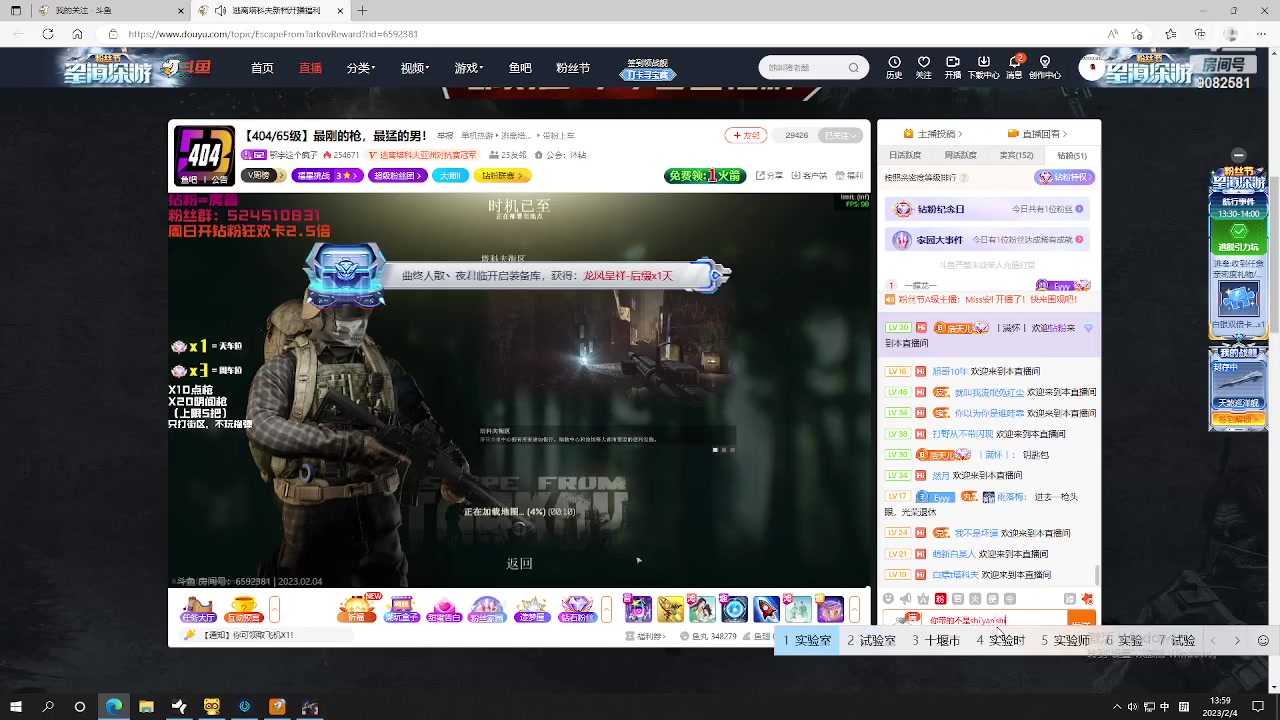
Task: Open the 分类 category dropdown
Action: pyautogui.click(x=361, y=68)
